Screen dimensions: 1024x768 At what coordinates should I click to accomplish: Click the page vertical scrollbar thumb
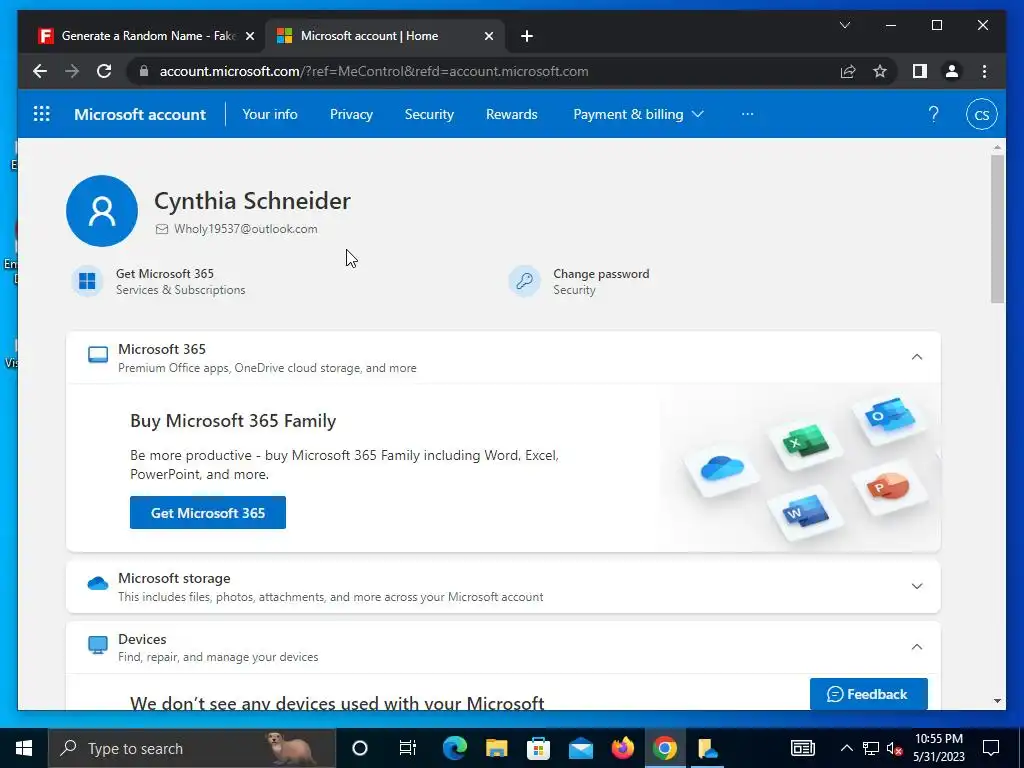tap(997, 229)
